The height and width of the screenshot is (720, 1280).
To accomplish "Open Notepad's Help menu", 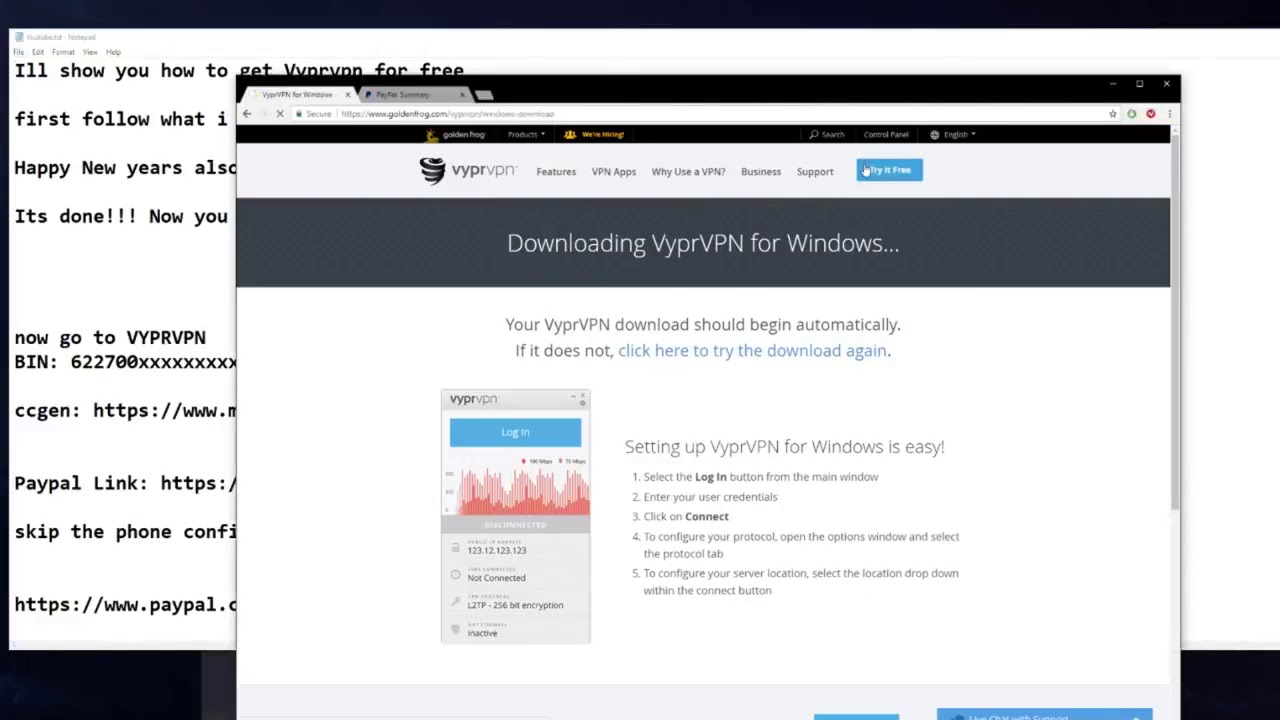I will click(113, 52).
